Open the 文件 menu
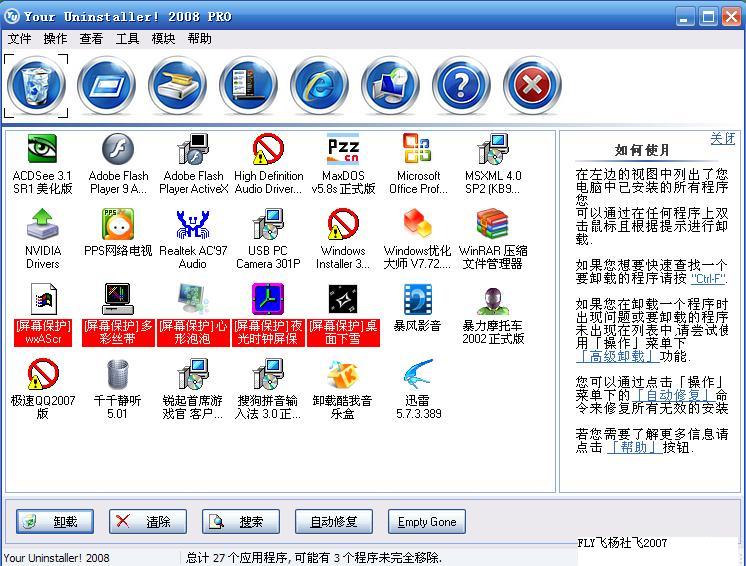The height and width of the screenshot is (566, 746). point(20,39)
